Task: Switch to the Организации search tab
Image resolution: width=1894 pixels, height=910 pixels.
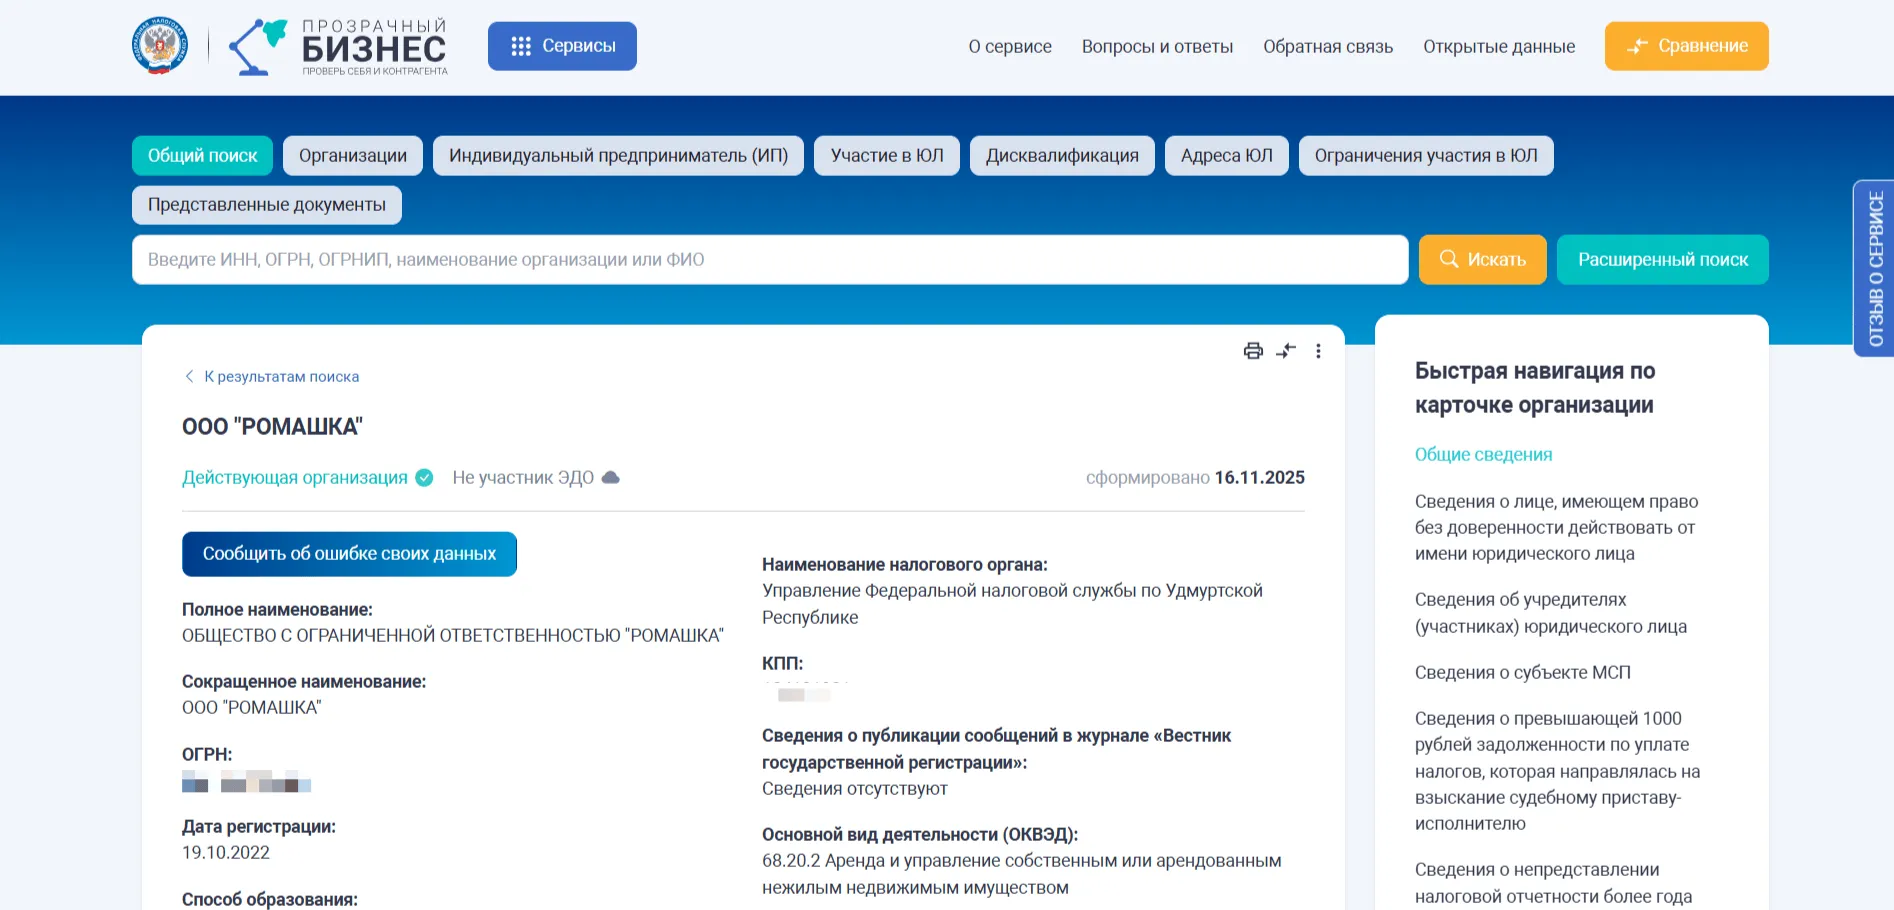Action: 352,155
